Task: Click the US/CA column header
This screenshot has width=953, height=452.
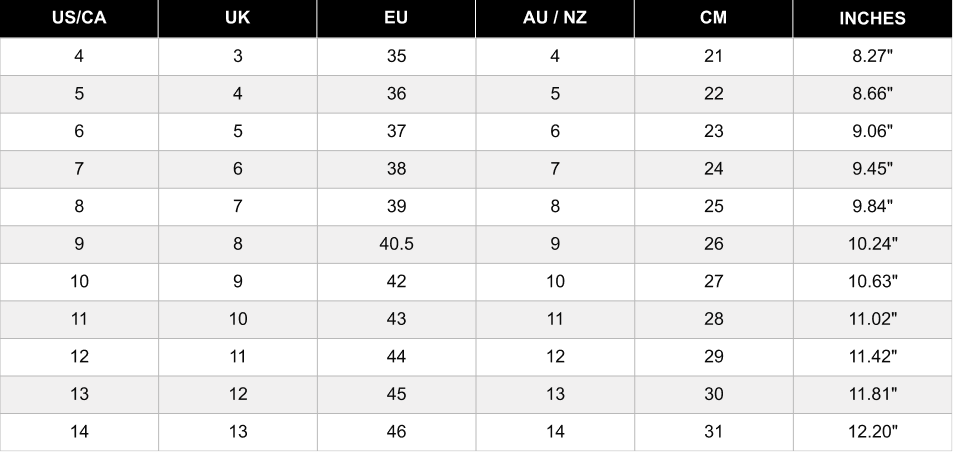Action: pyautogui.click(x=79, y=18)
